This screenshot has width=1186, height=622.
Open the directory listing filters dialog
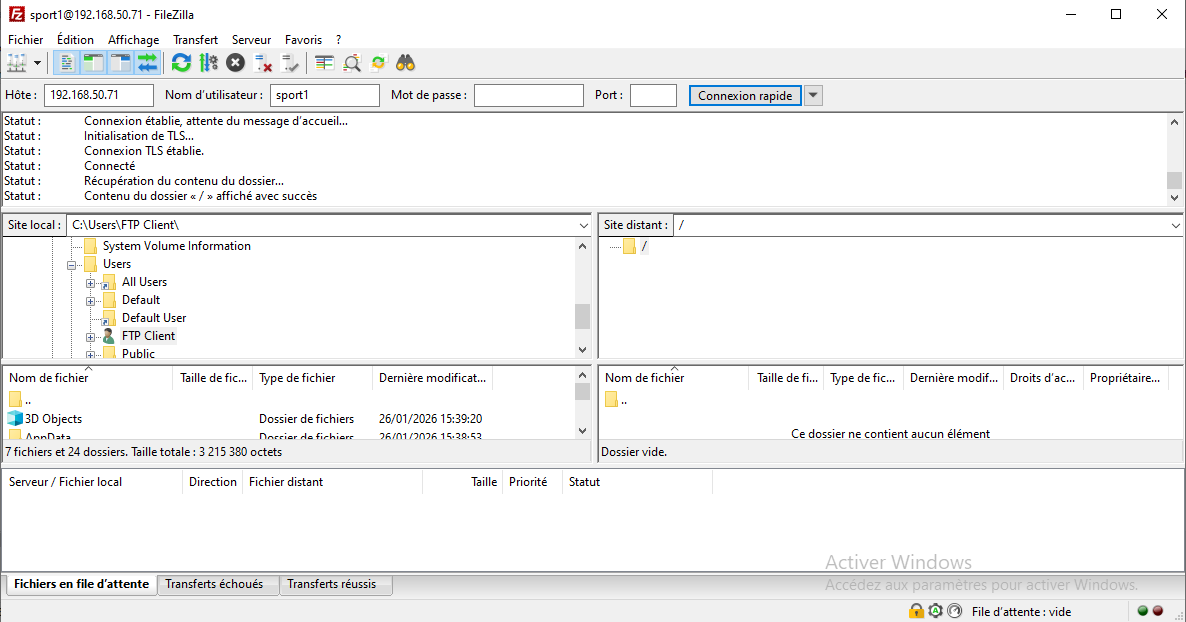point(324,64)
